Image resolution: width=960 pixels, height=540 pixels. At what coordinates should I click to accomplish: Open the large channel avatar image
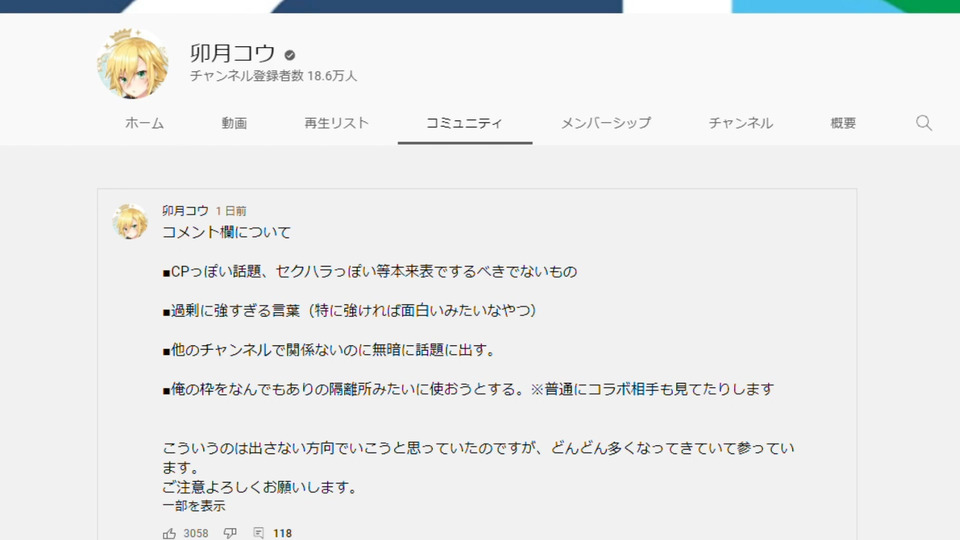pos(132,64)
